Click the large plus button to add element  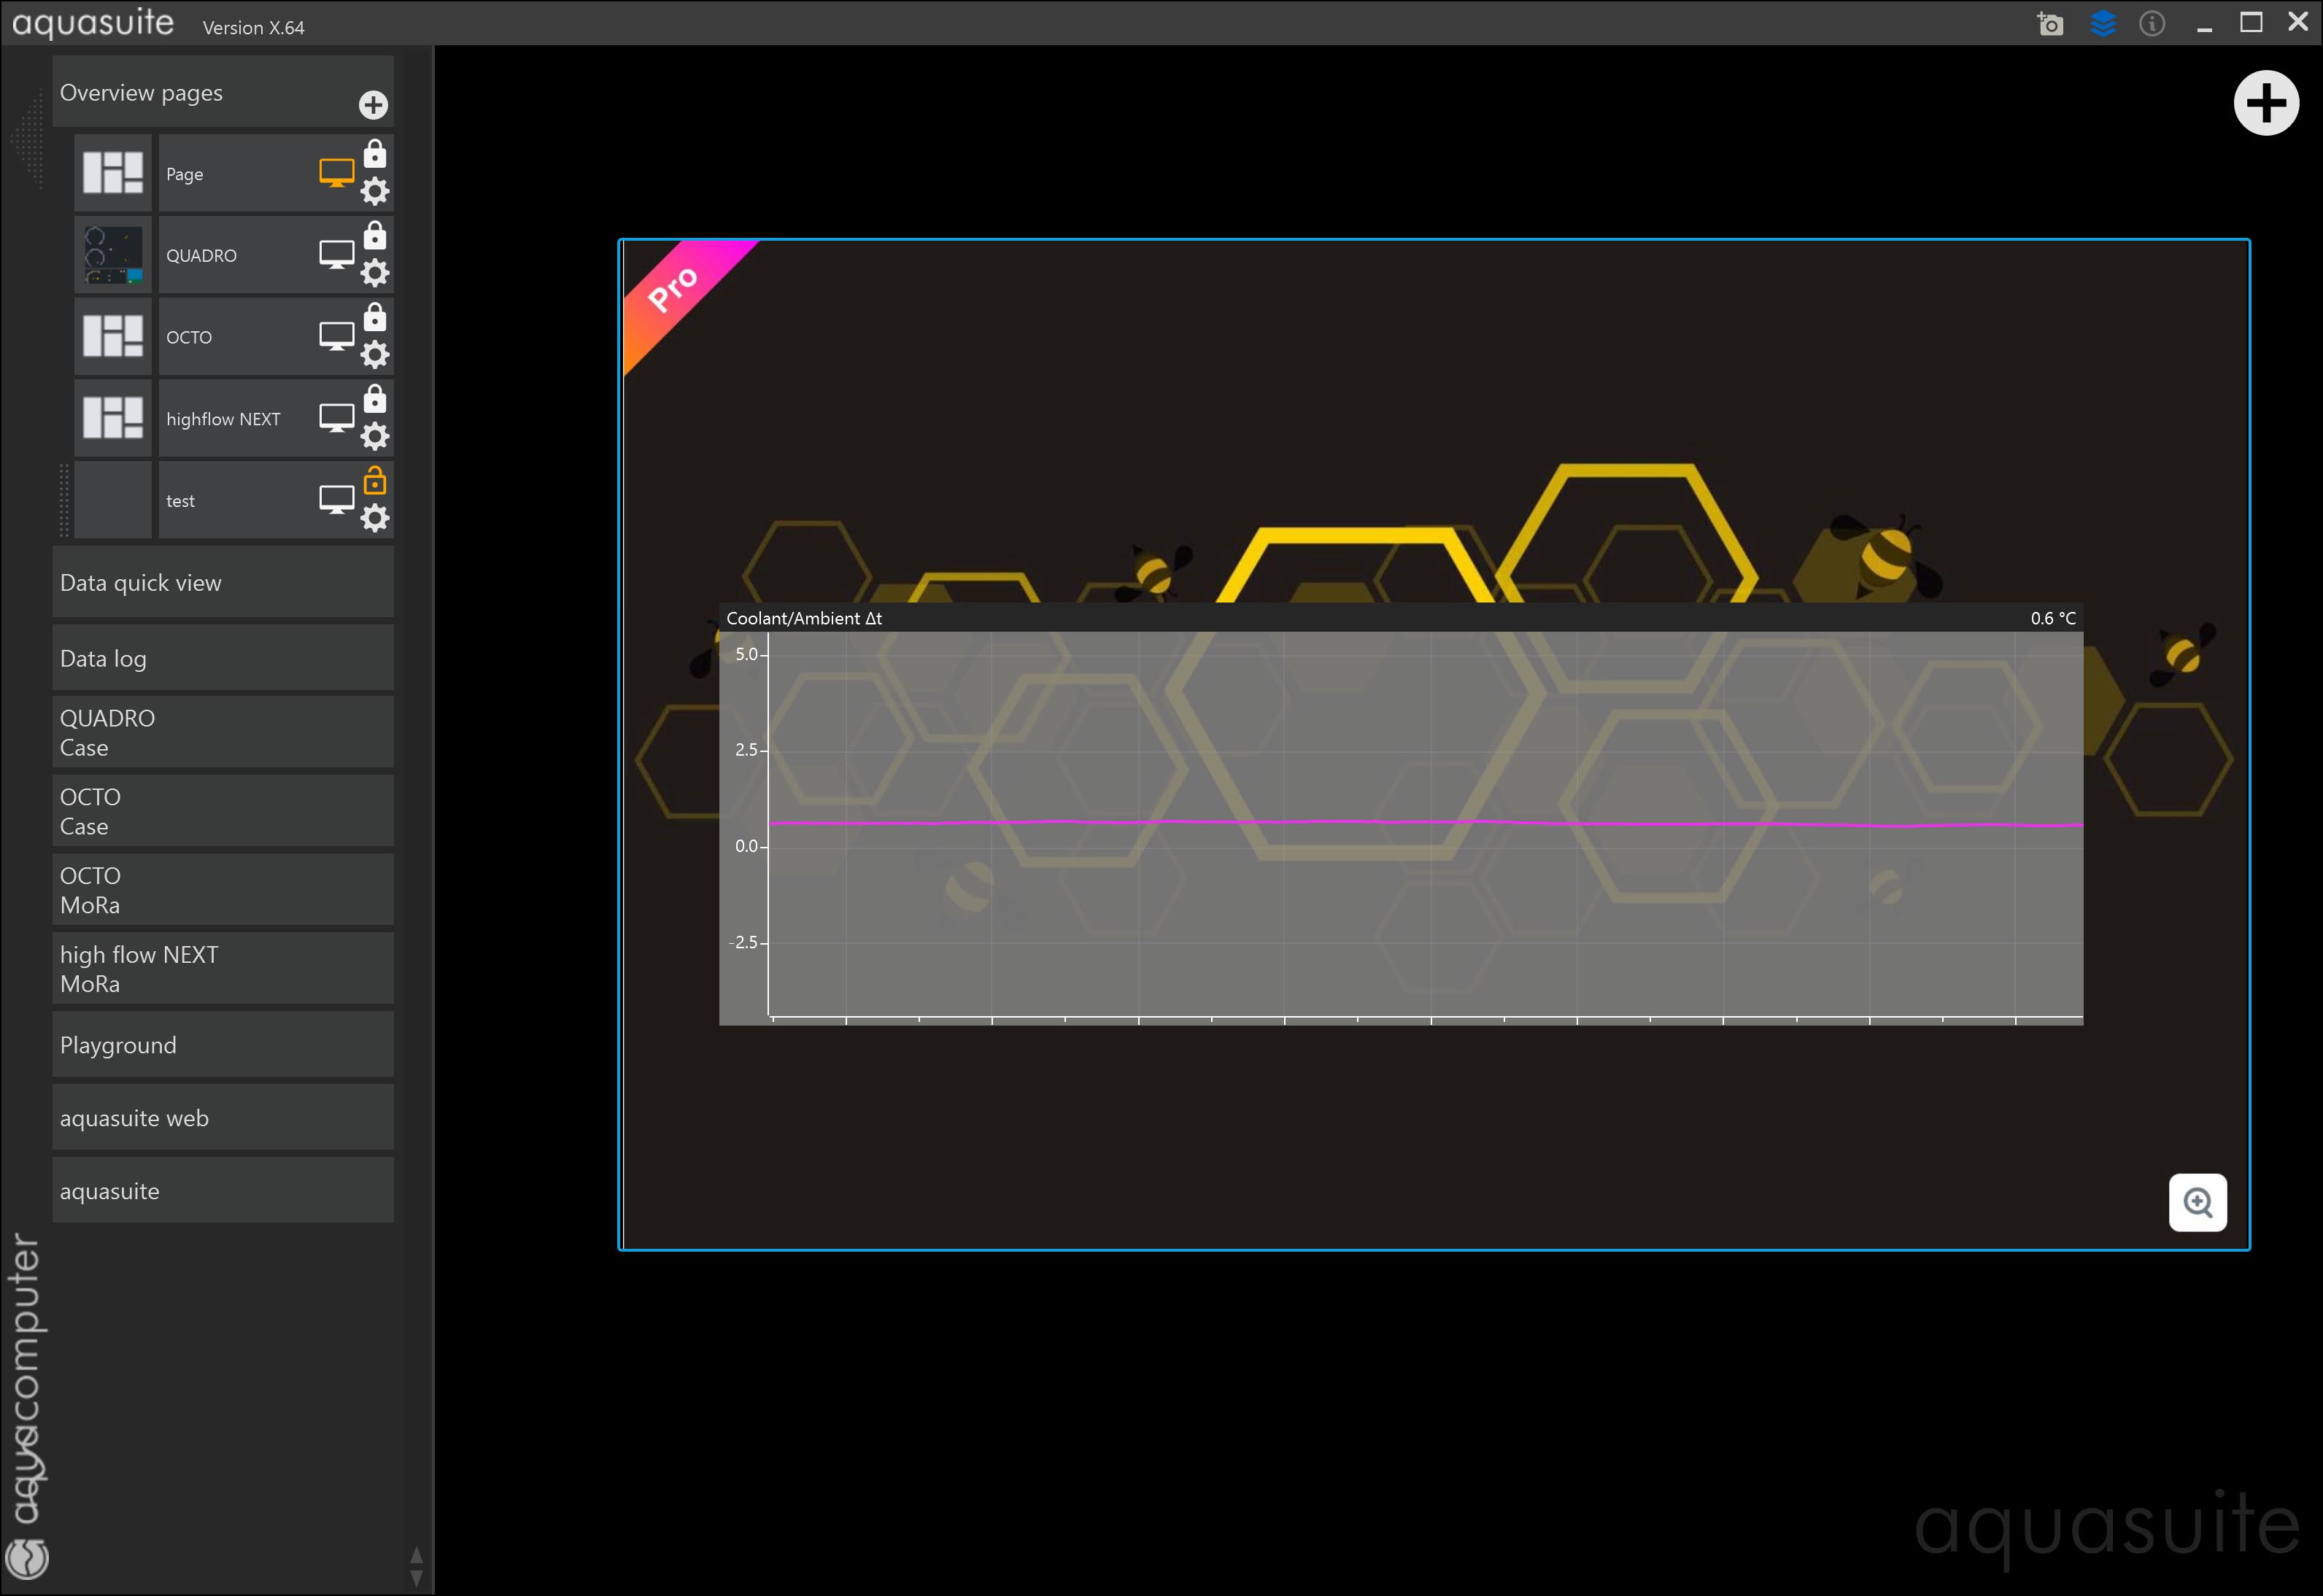(x=2265, y=103)
